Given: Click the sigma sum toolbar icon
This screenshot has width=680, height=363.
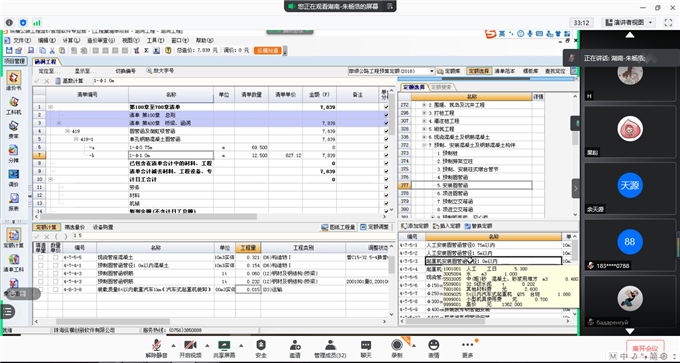Looking at the screenshot, I should coord(146,50).
